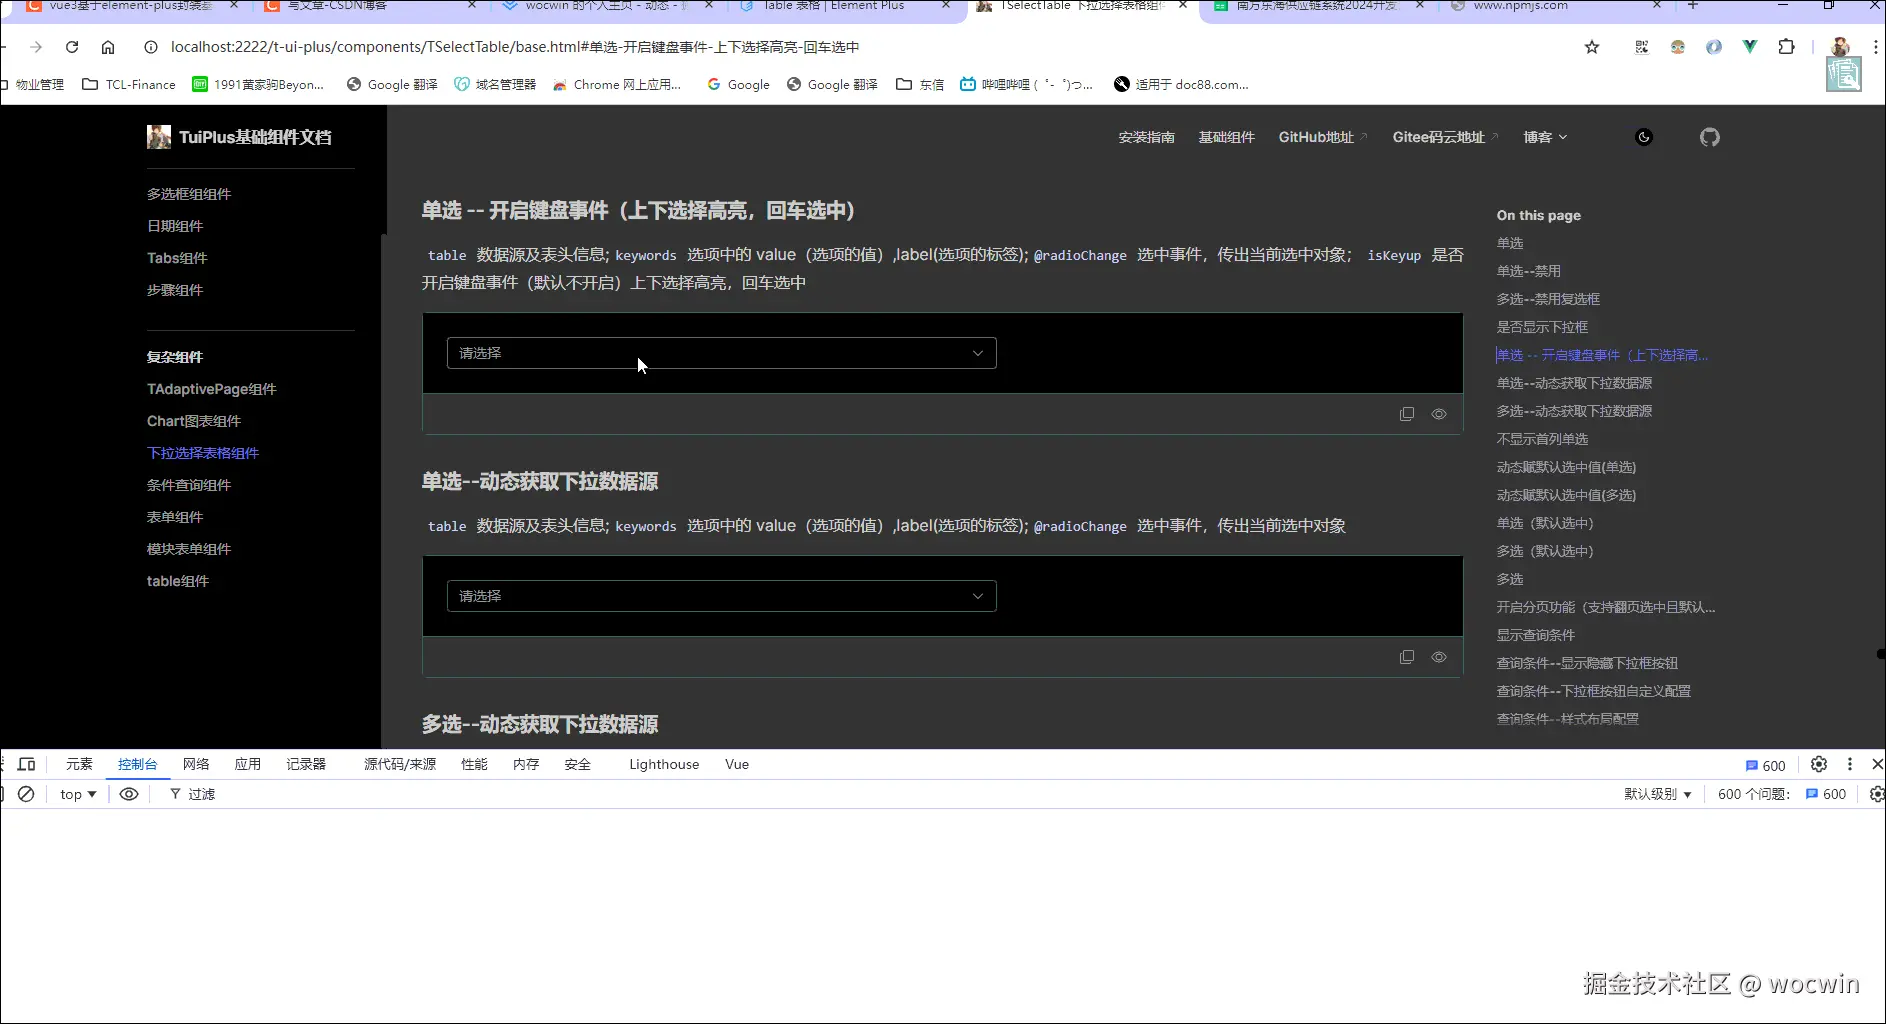This screenshot has height=1024, width=1886.
Task: Create live expression with the eye icon
Action: 128,793
